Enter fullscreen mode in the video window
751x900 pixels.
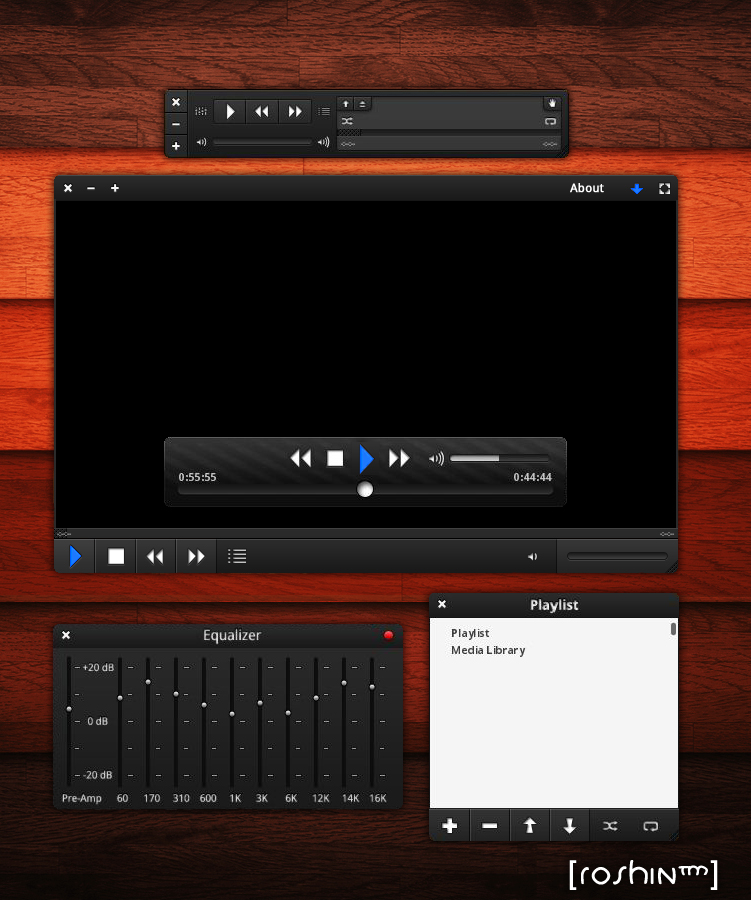tap(664, 188)
